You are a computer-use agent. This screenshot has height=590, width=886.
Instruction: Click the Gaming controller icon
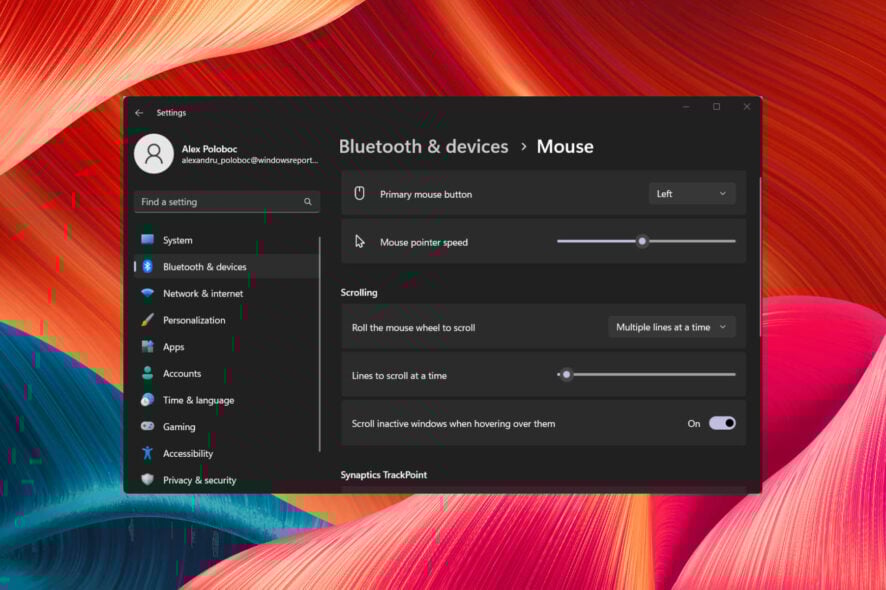pyautogui.click(x=147, y=426)
